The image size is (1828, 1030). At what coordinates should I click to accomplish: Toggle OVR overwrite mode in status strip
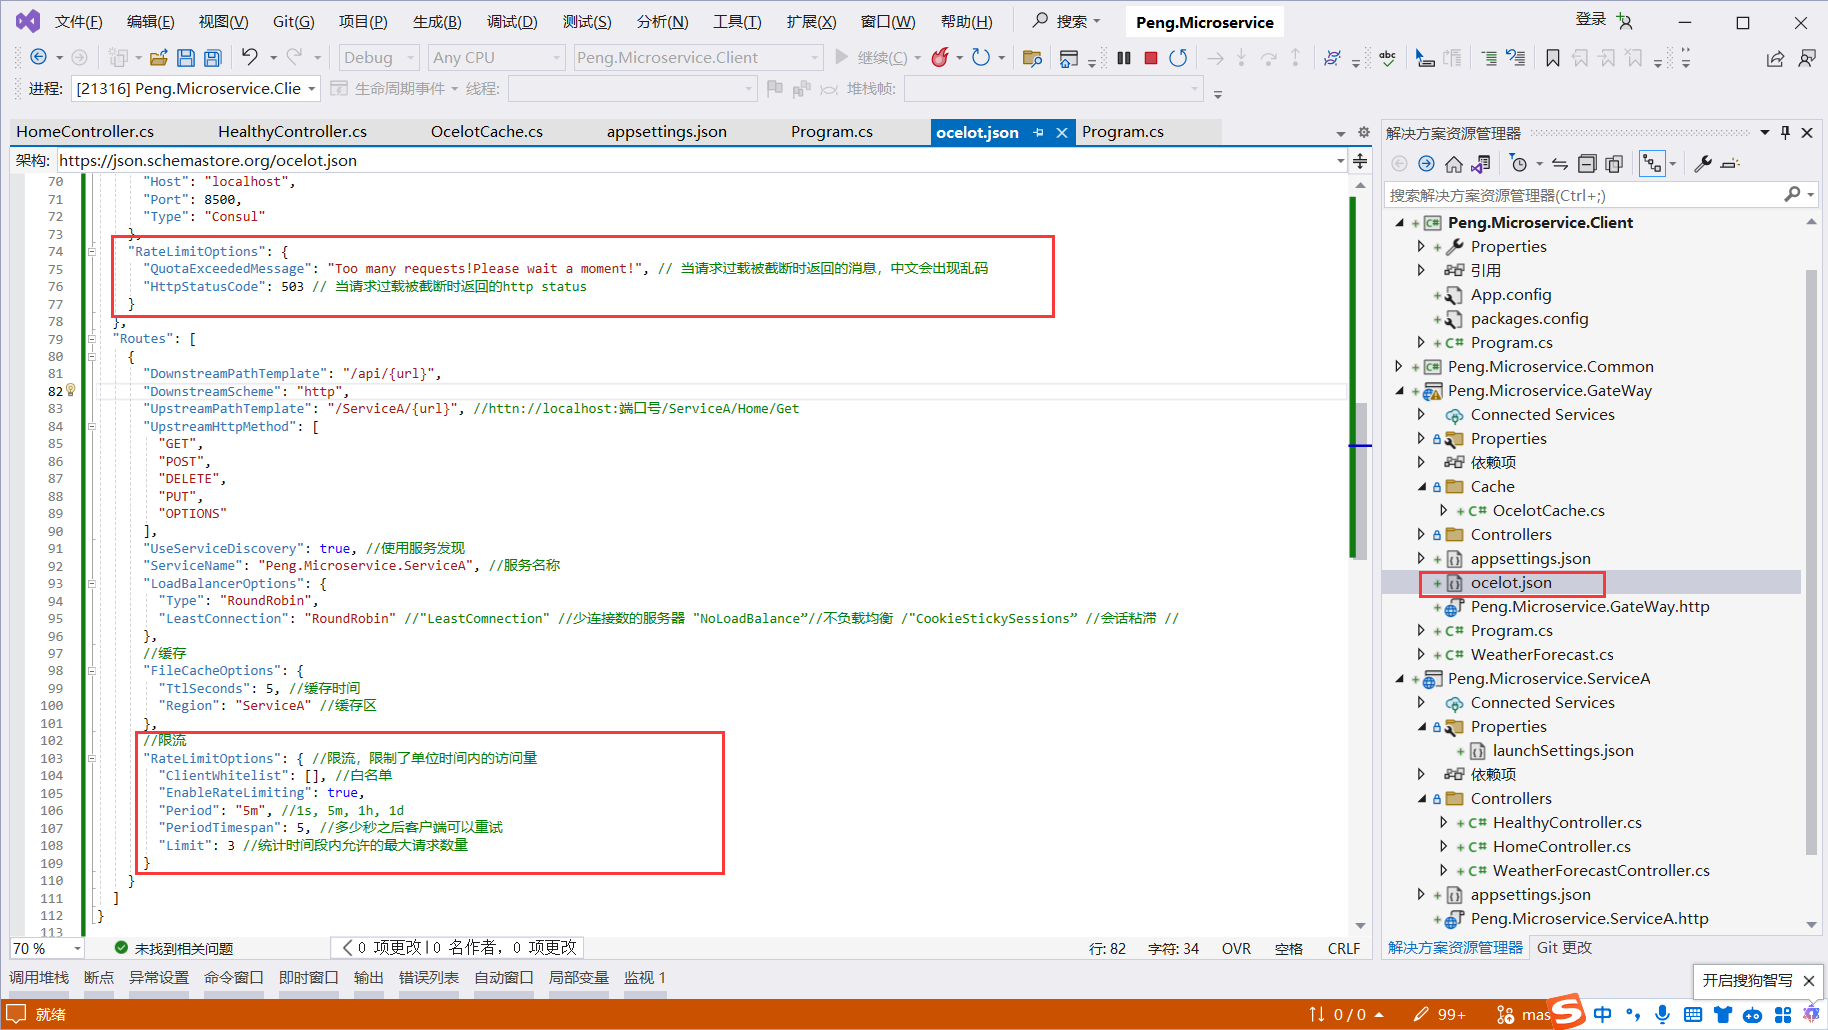tap(1236, 948)
